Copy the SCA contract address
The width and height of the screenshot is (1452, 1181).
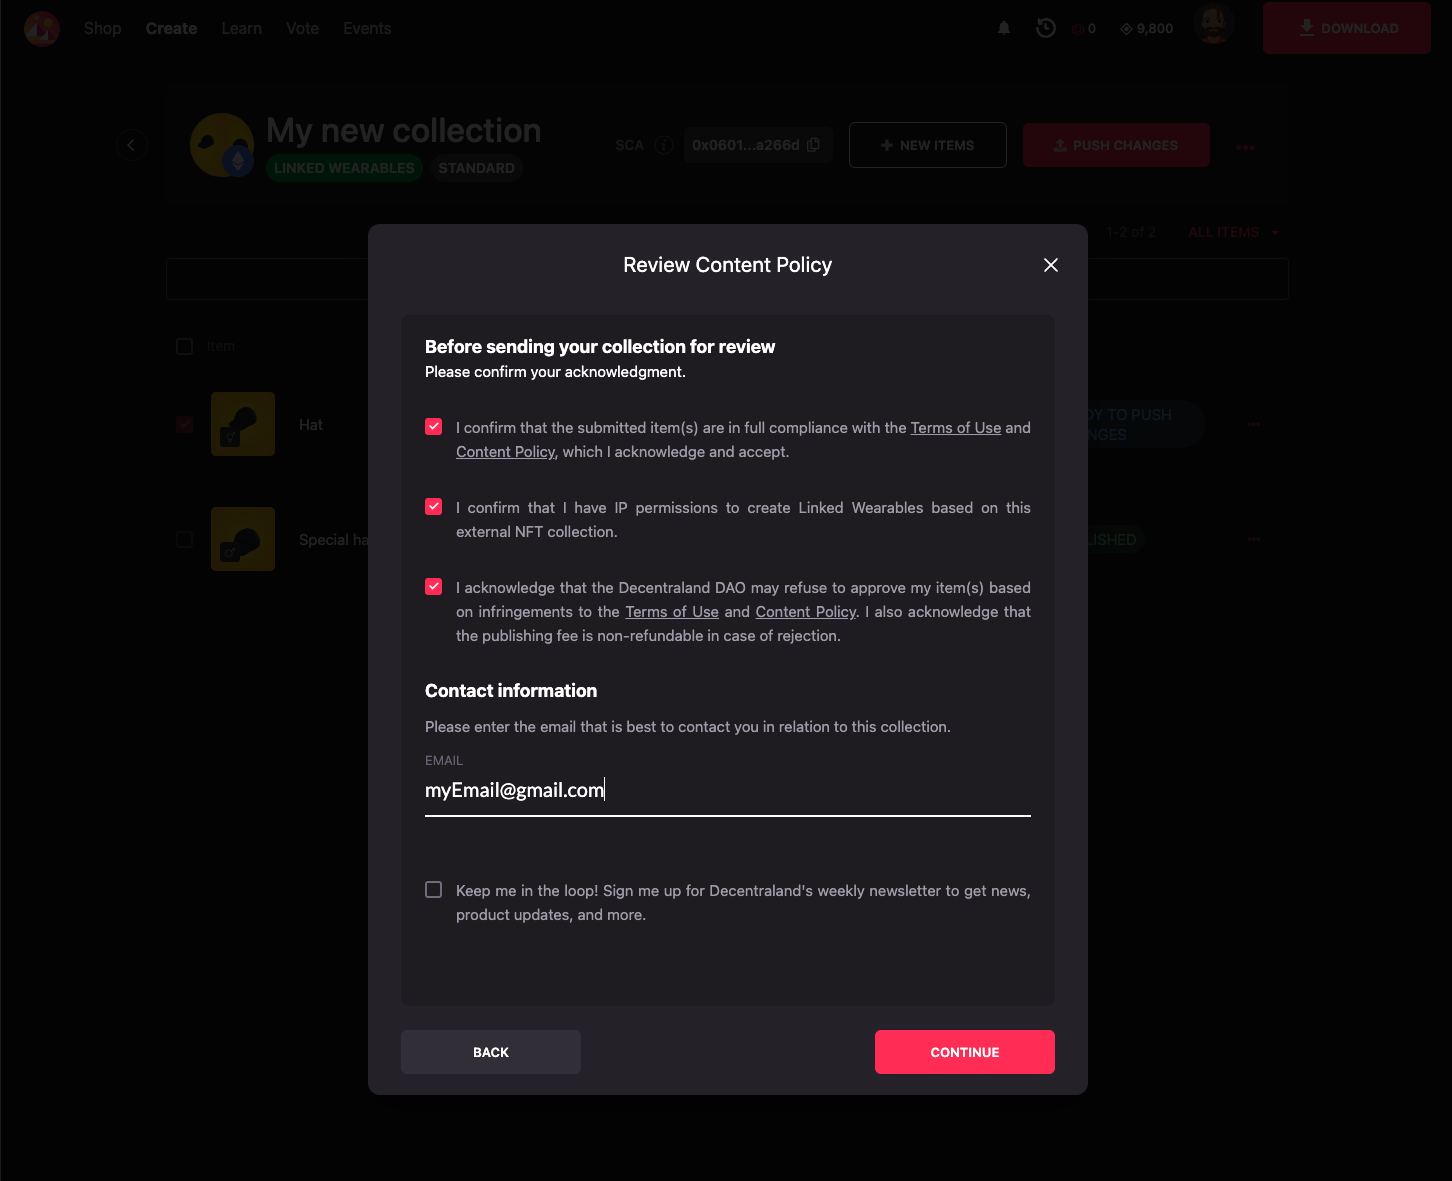814,145
